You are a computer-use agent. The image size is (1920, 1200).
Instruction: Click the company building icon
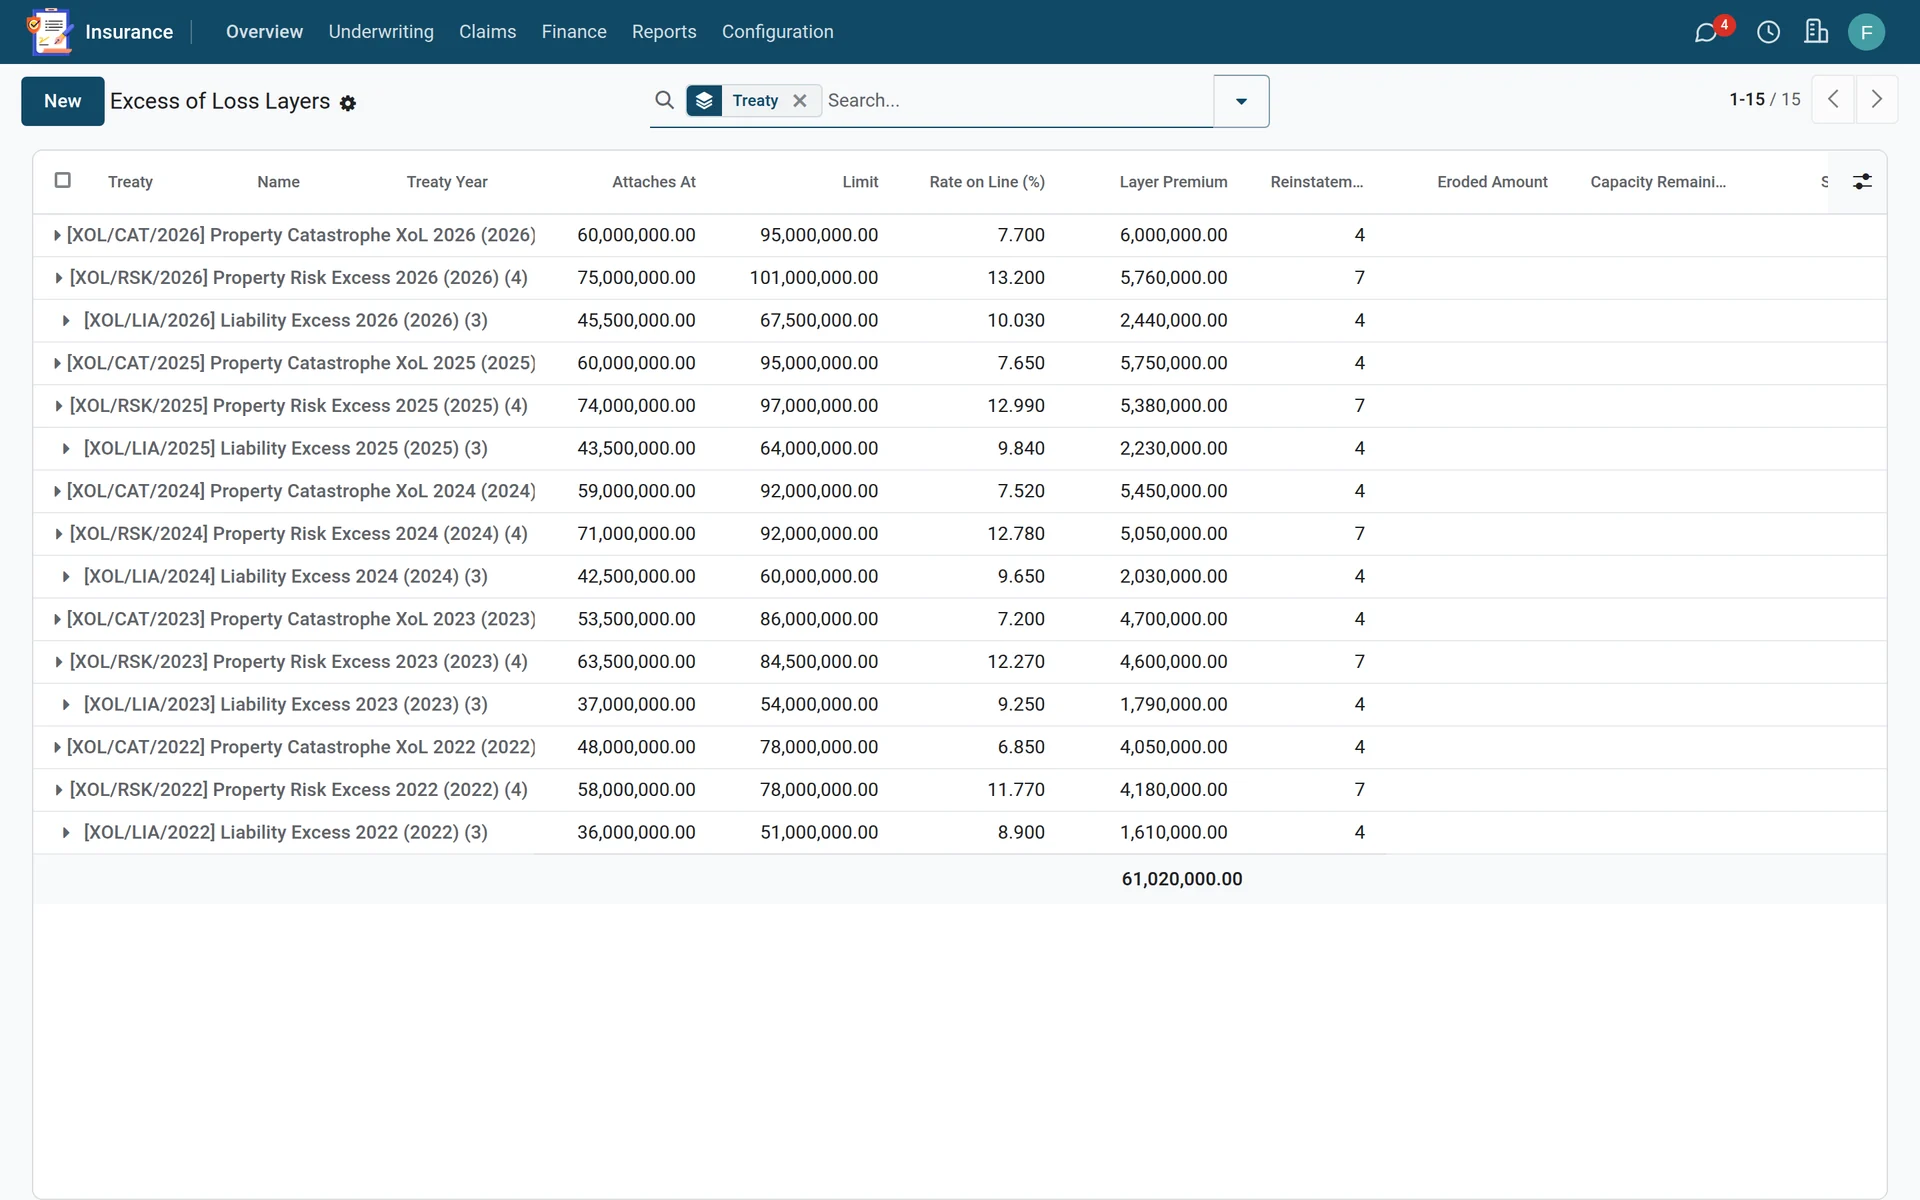[1816, 32]
